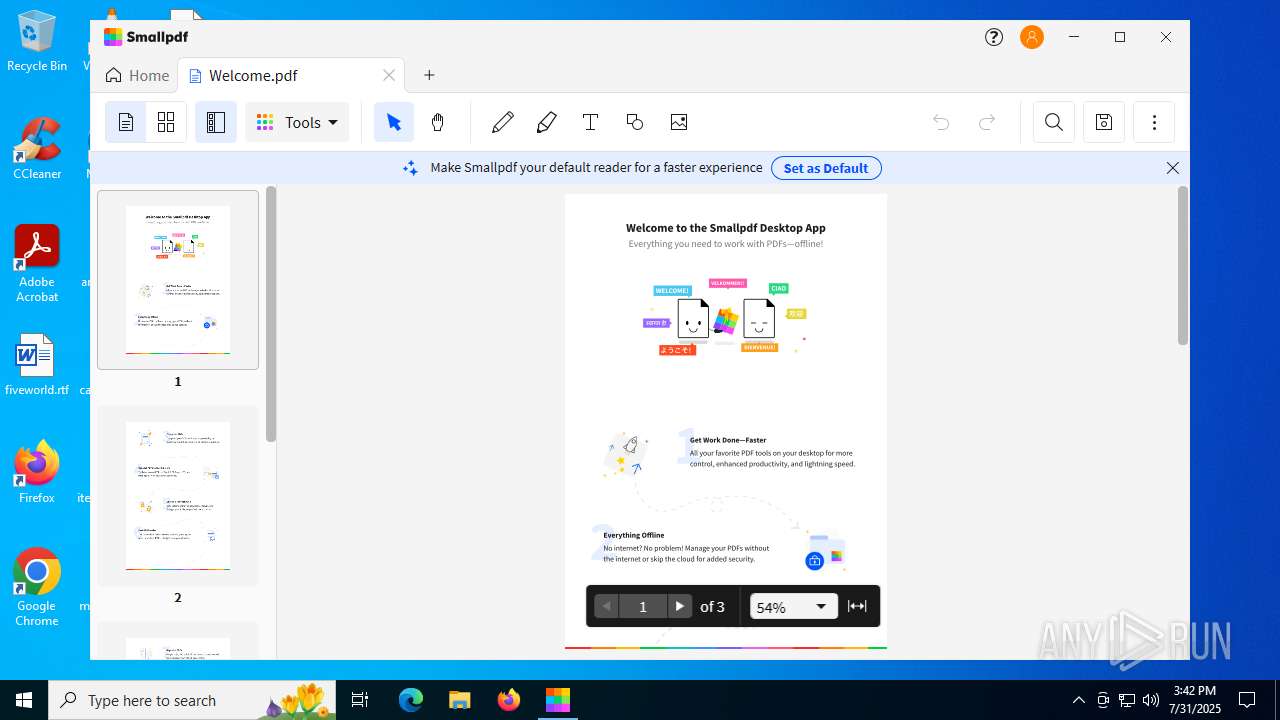
Task: Open File Explorer on taskbar
Action: coord(460,700)
